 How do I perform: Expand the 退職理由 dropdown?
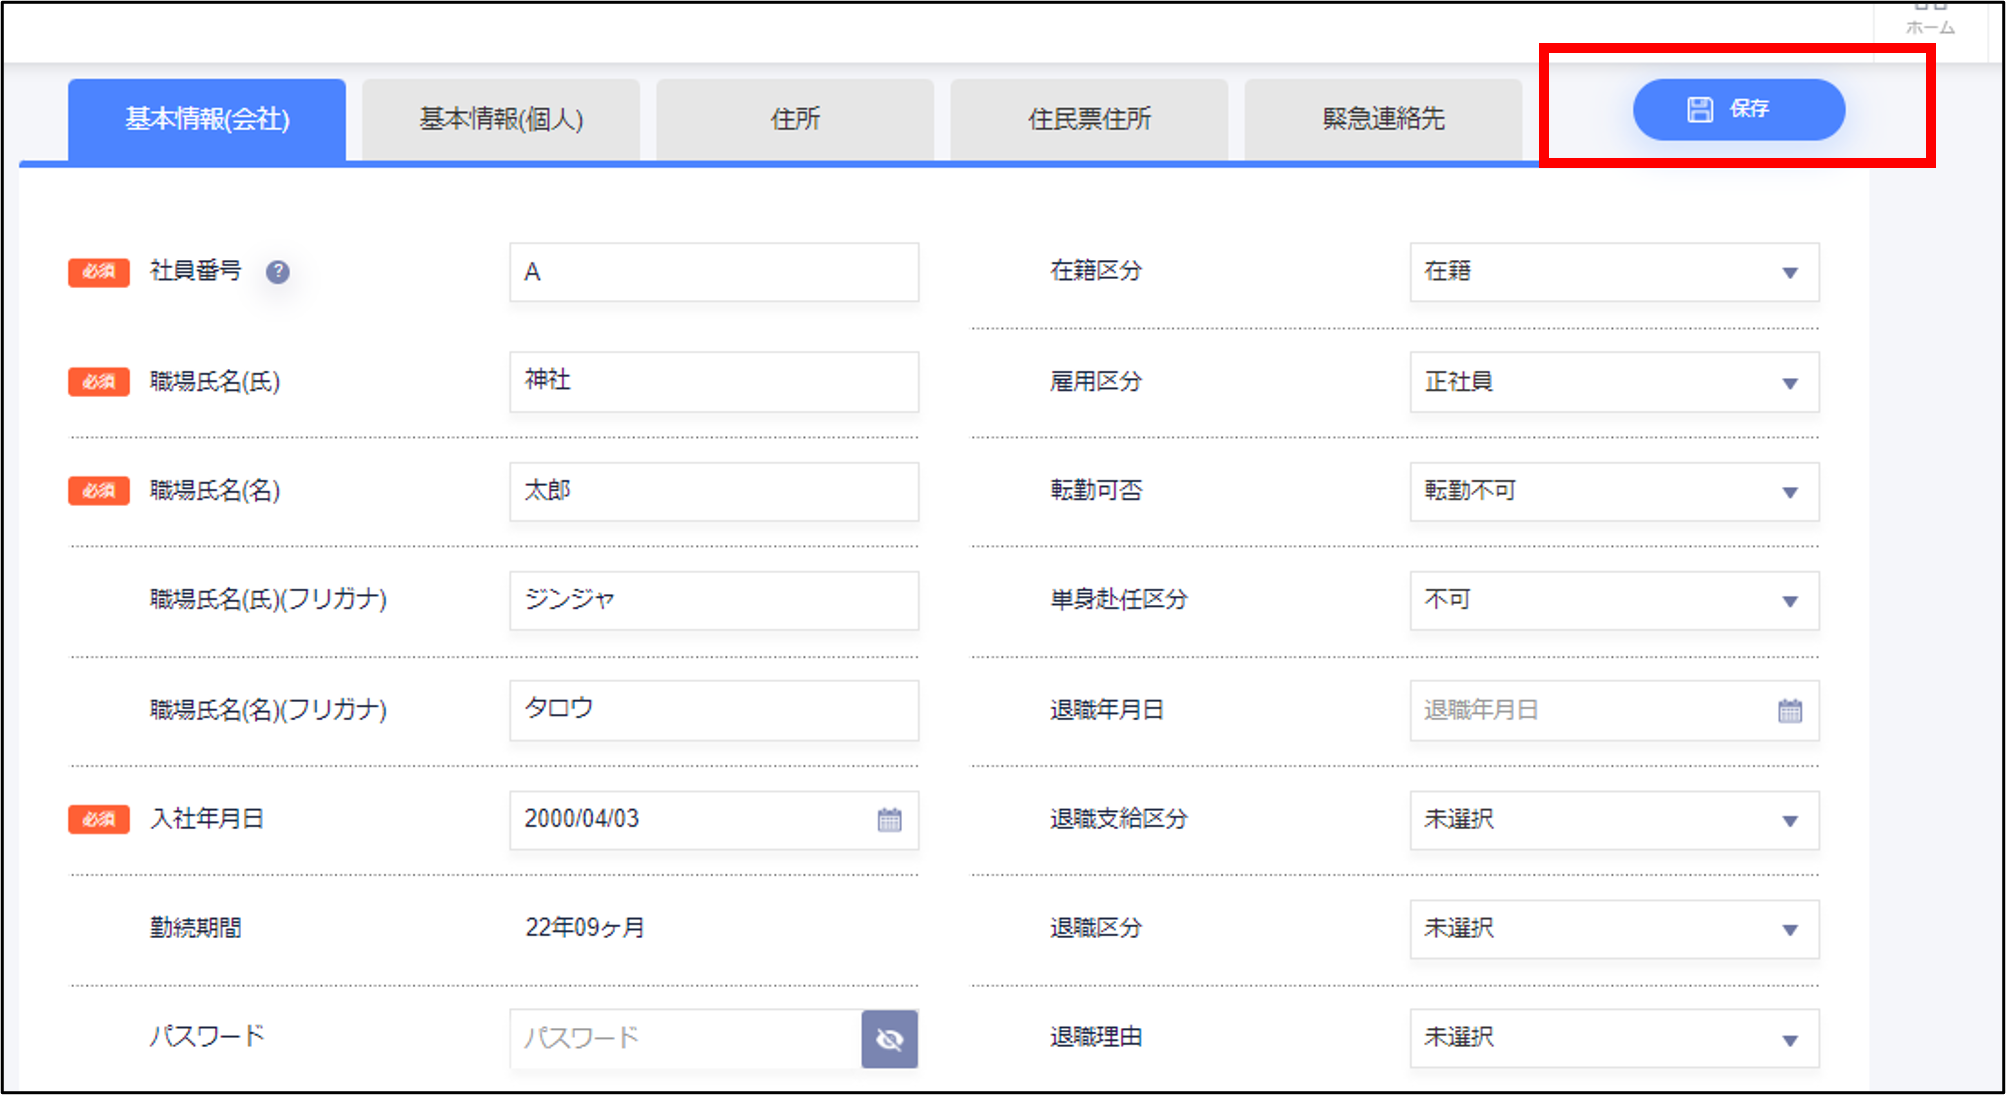(1614, 1038)
